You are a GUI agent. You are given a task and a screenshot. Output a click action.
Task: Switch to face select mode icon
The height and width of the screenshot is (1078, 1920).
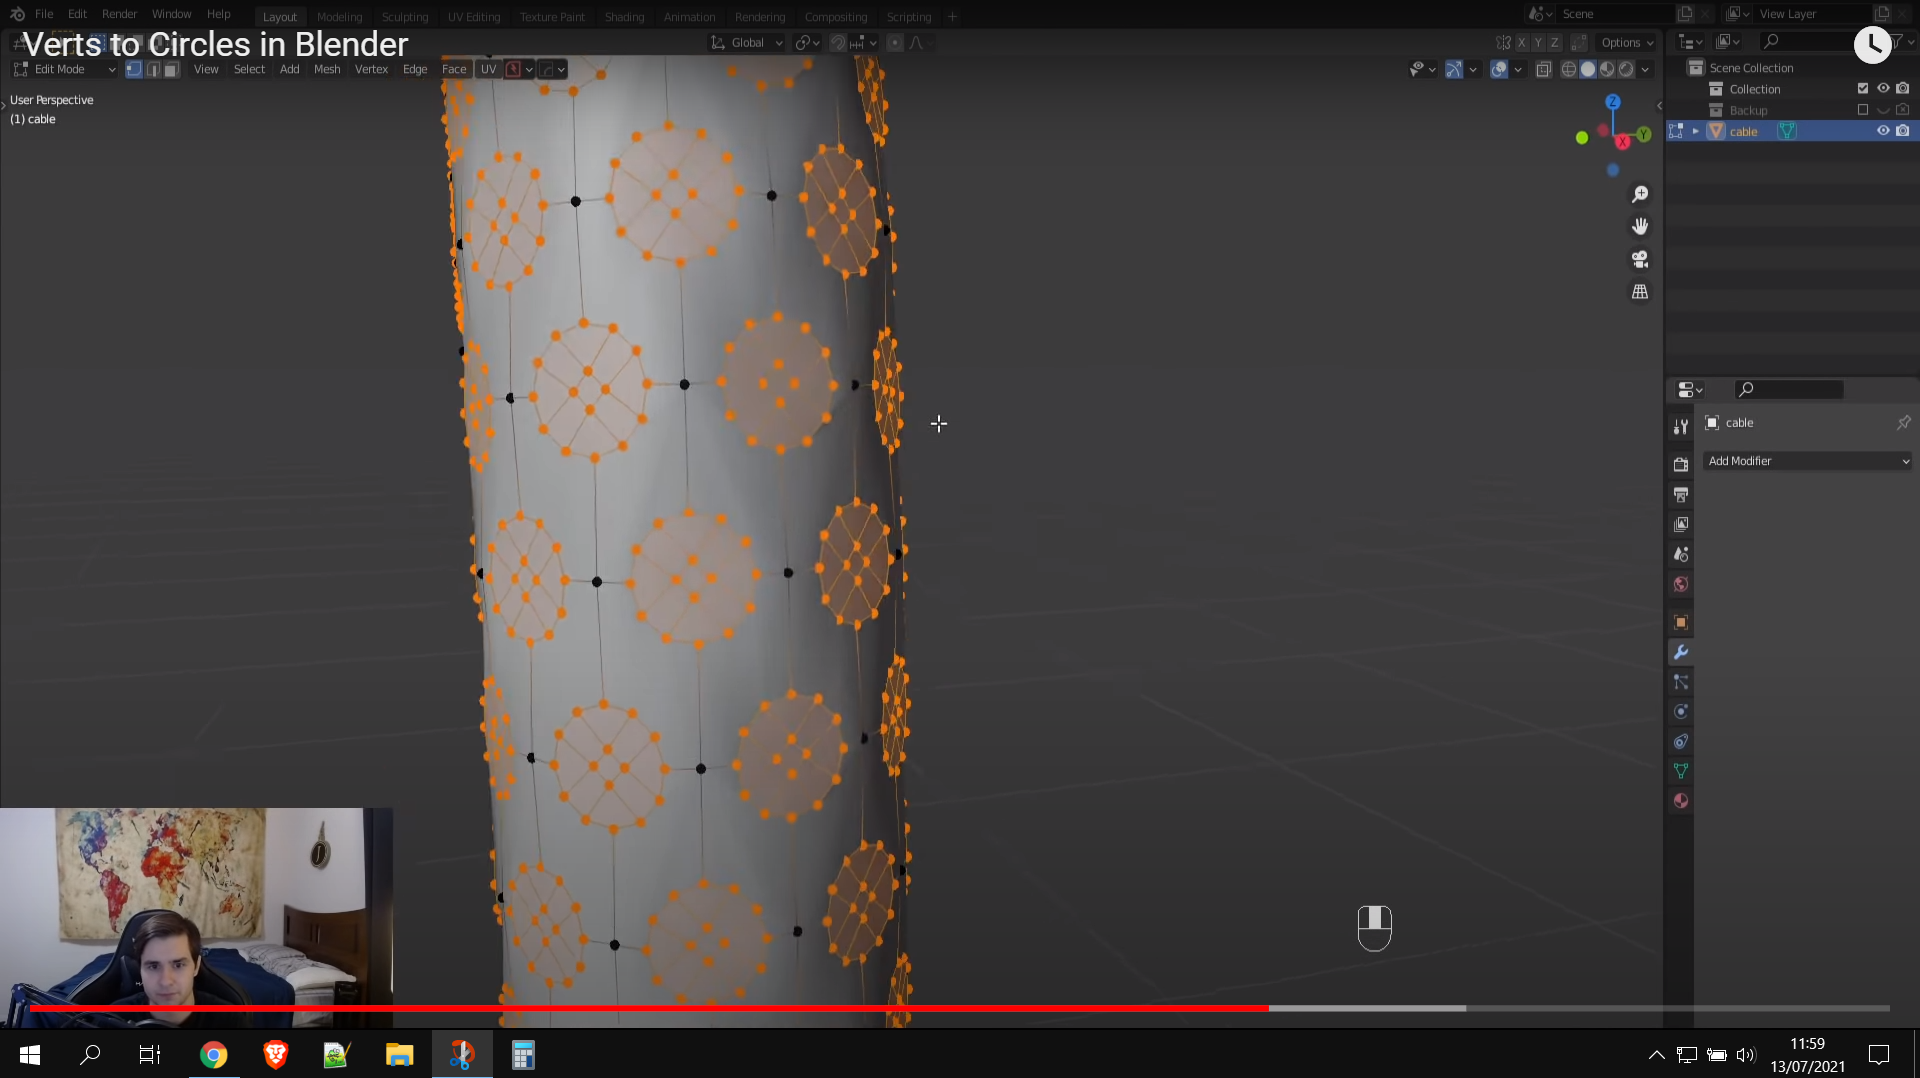point(171,69)
